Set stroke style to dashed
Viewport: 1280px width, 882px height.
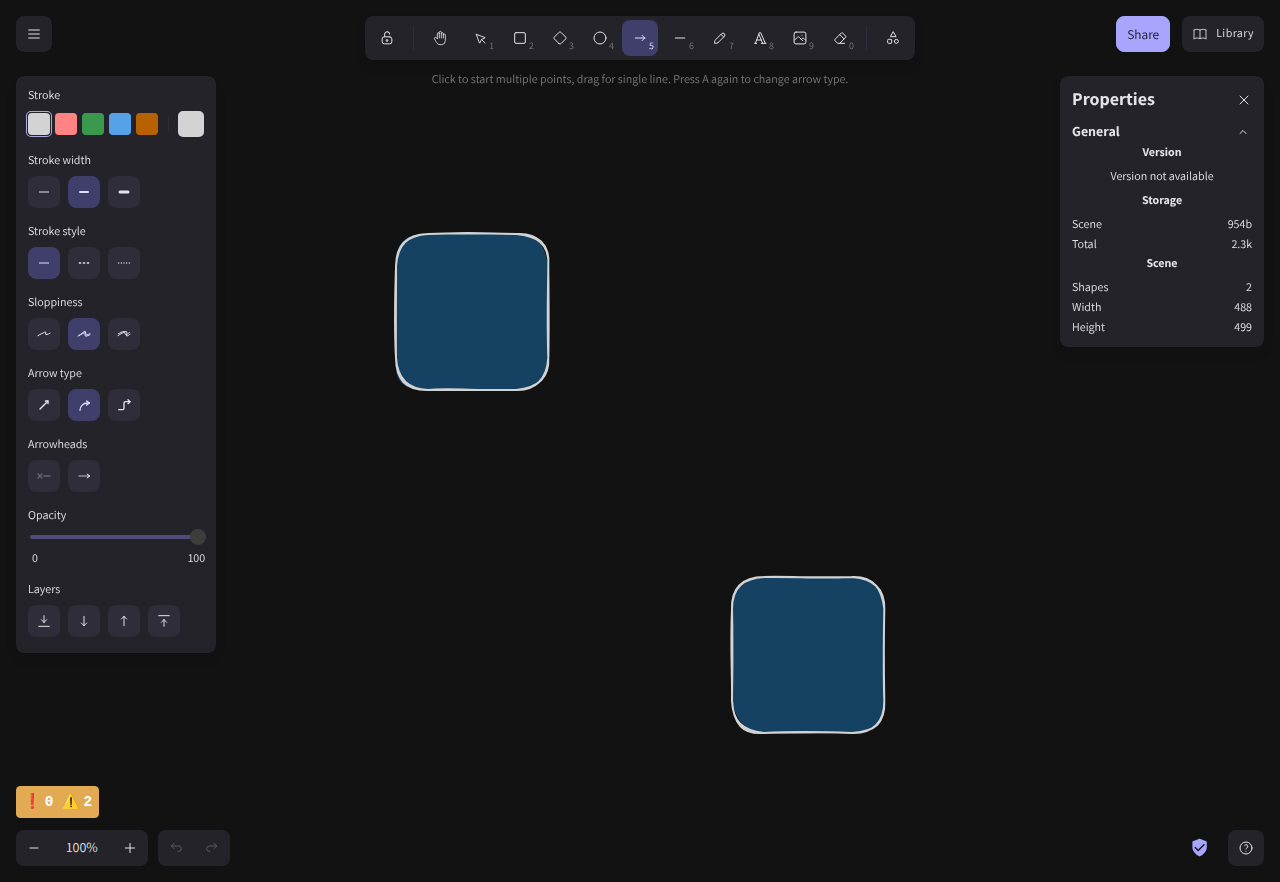click(x=84, y=263)
